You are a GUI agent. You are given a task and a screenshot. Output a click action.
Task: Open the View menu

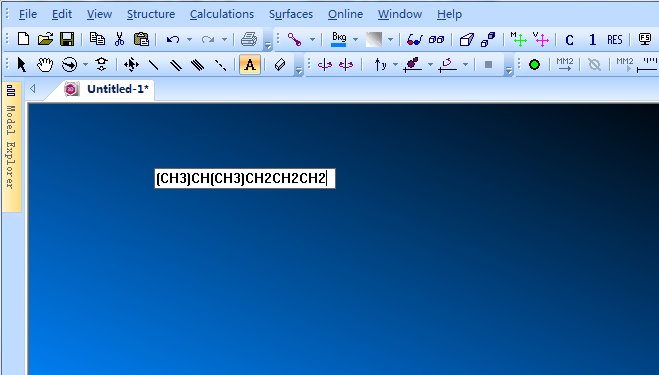click(x=99, y=14)
